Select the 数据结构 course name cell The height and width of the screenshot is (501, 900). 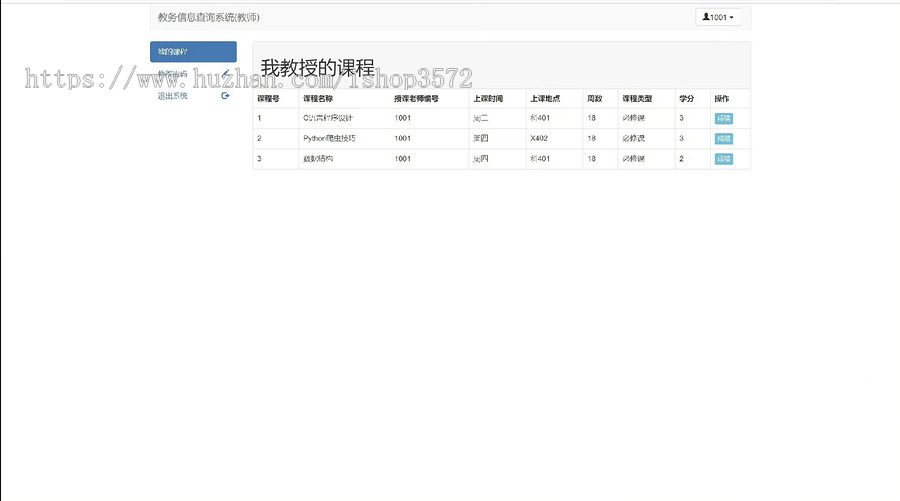click(x=318, y=158)
